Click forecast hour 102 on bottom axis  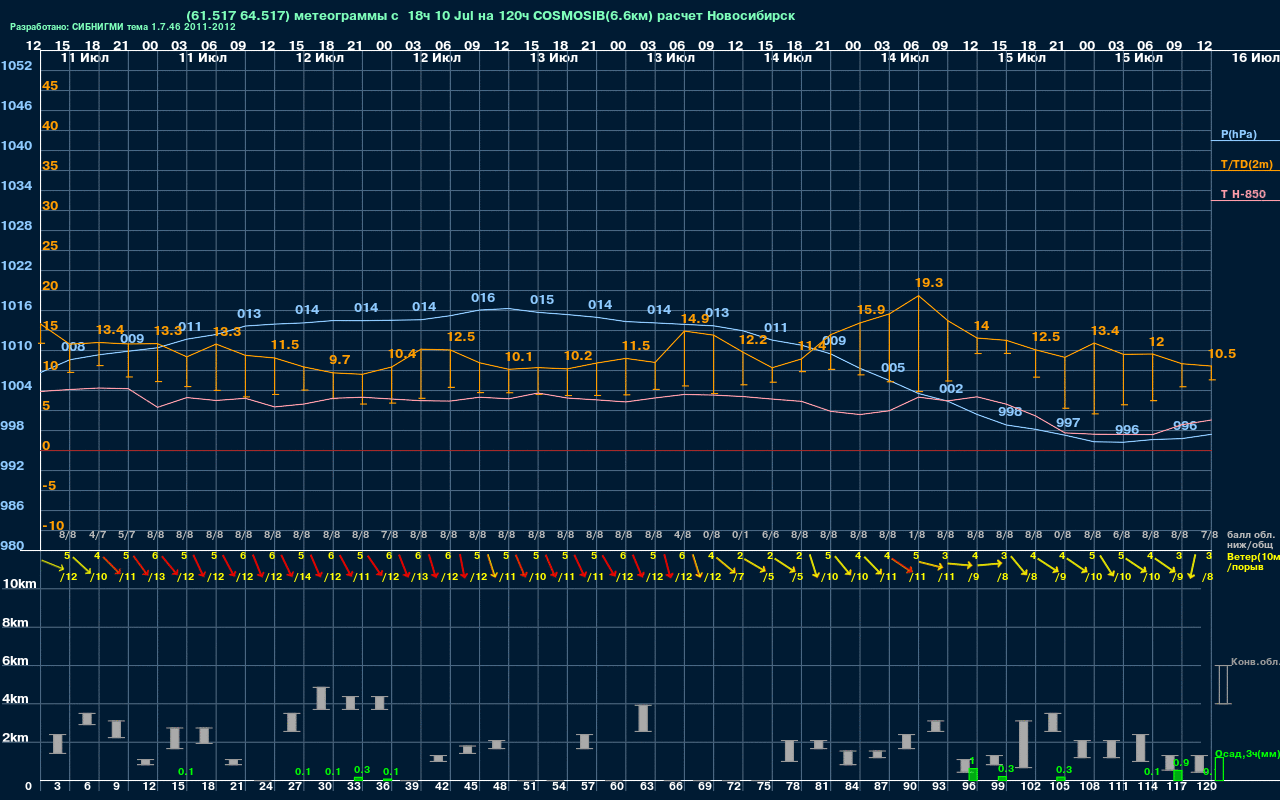click(x=1031, y=787)
